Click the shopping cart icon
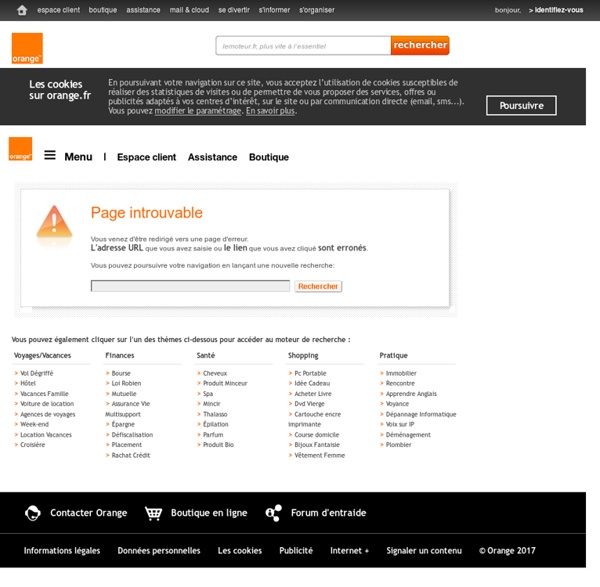This screenshot has width=600, height=587. pyautogui.click(x=153, y=513)
